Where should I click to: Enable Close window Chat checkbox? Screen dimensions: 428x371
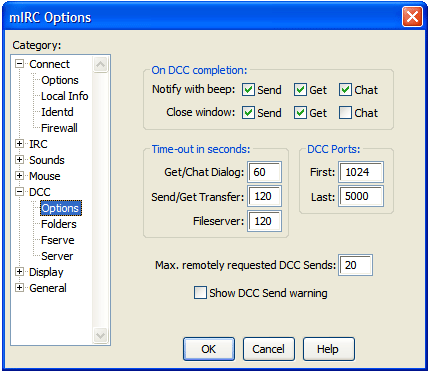345,113
